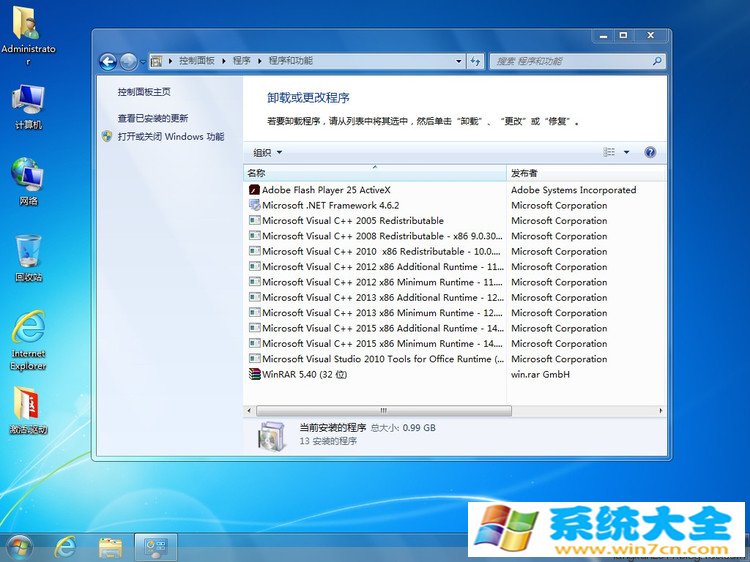Open the 计算机 desktop icon
The image size is (750, 562).
(28, 107)
